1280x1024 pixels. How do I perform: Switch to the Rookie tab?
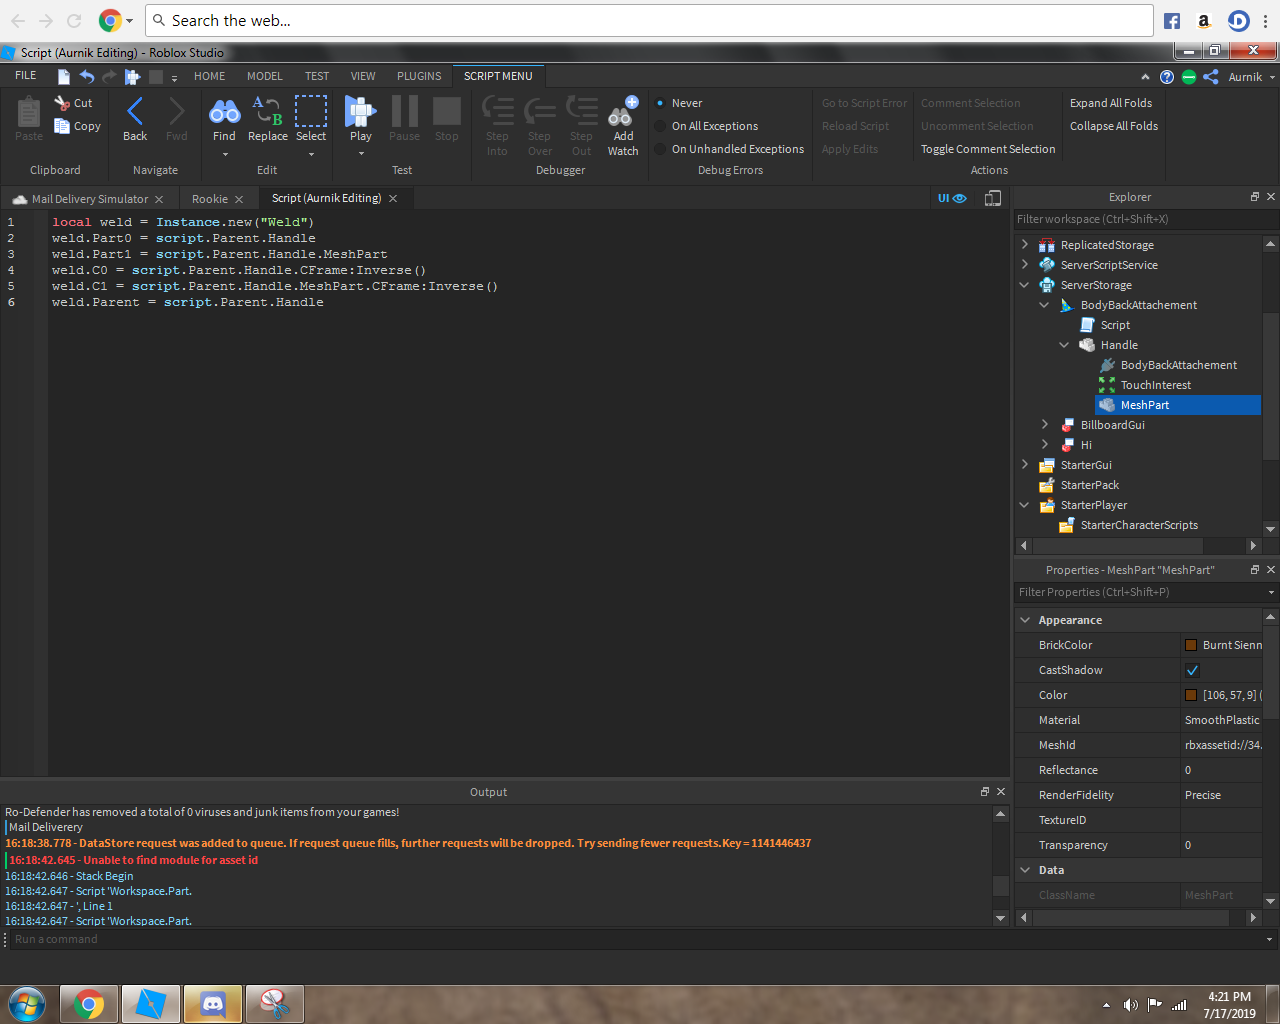coord(210,198)
